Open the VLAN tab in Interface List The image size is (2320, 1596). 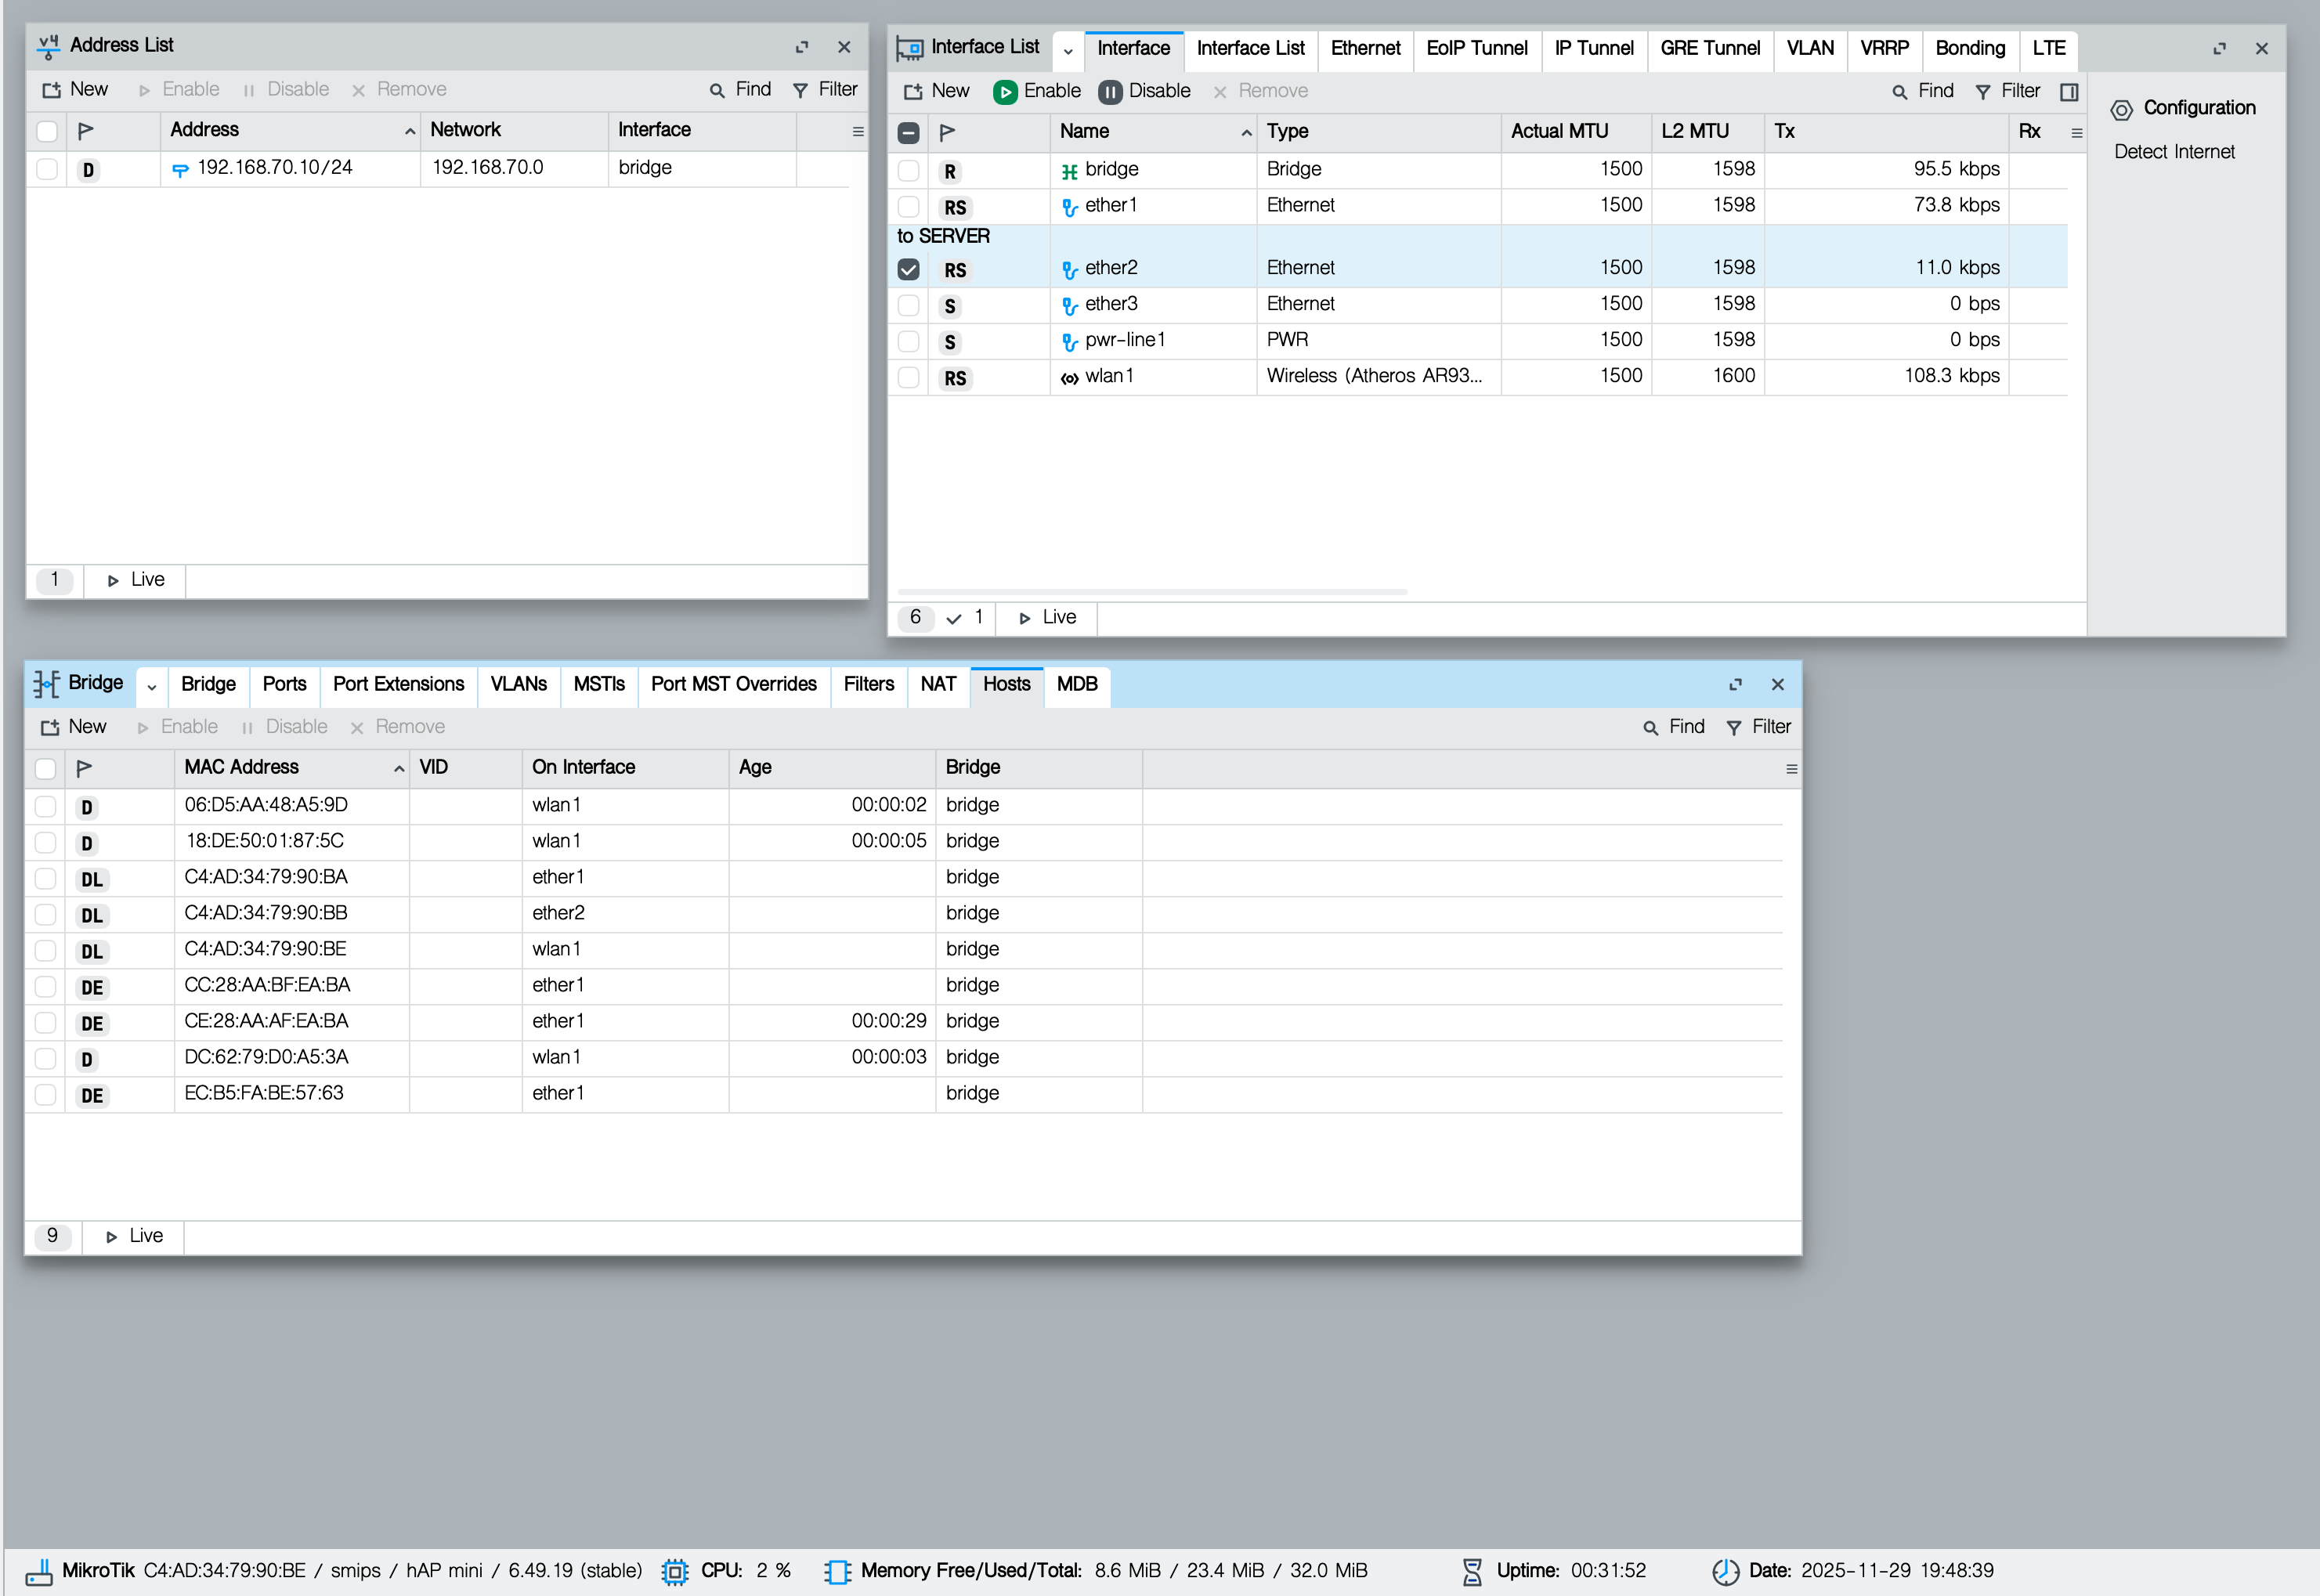(x=1809, y=48)
